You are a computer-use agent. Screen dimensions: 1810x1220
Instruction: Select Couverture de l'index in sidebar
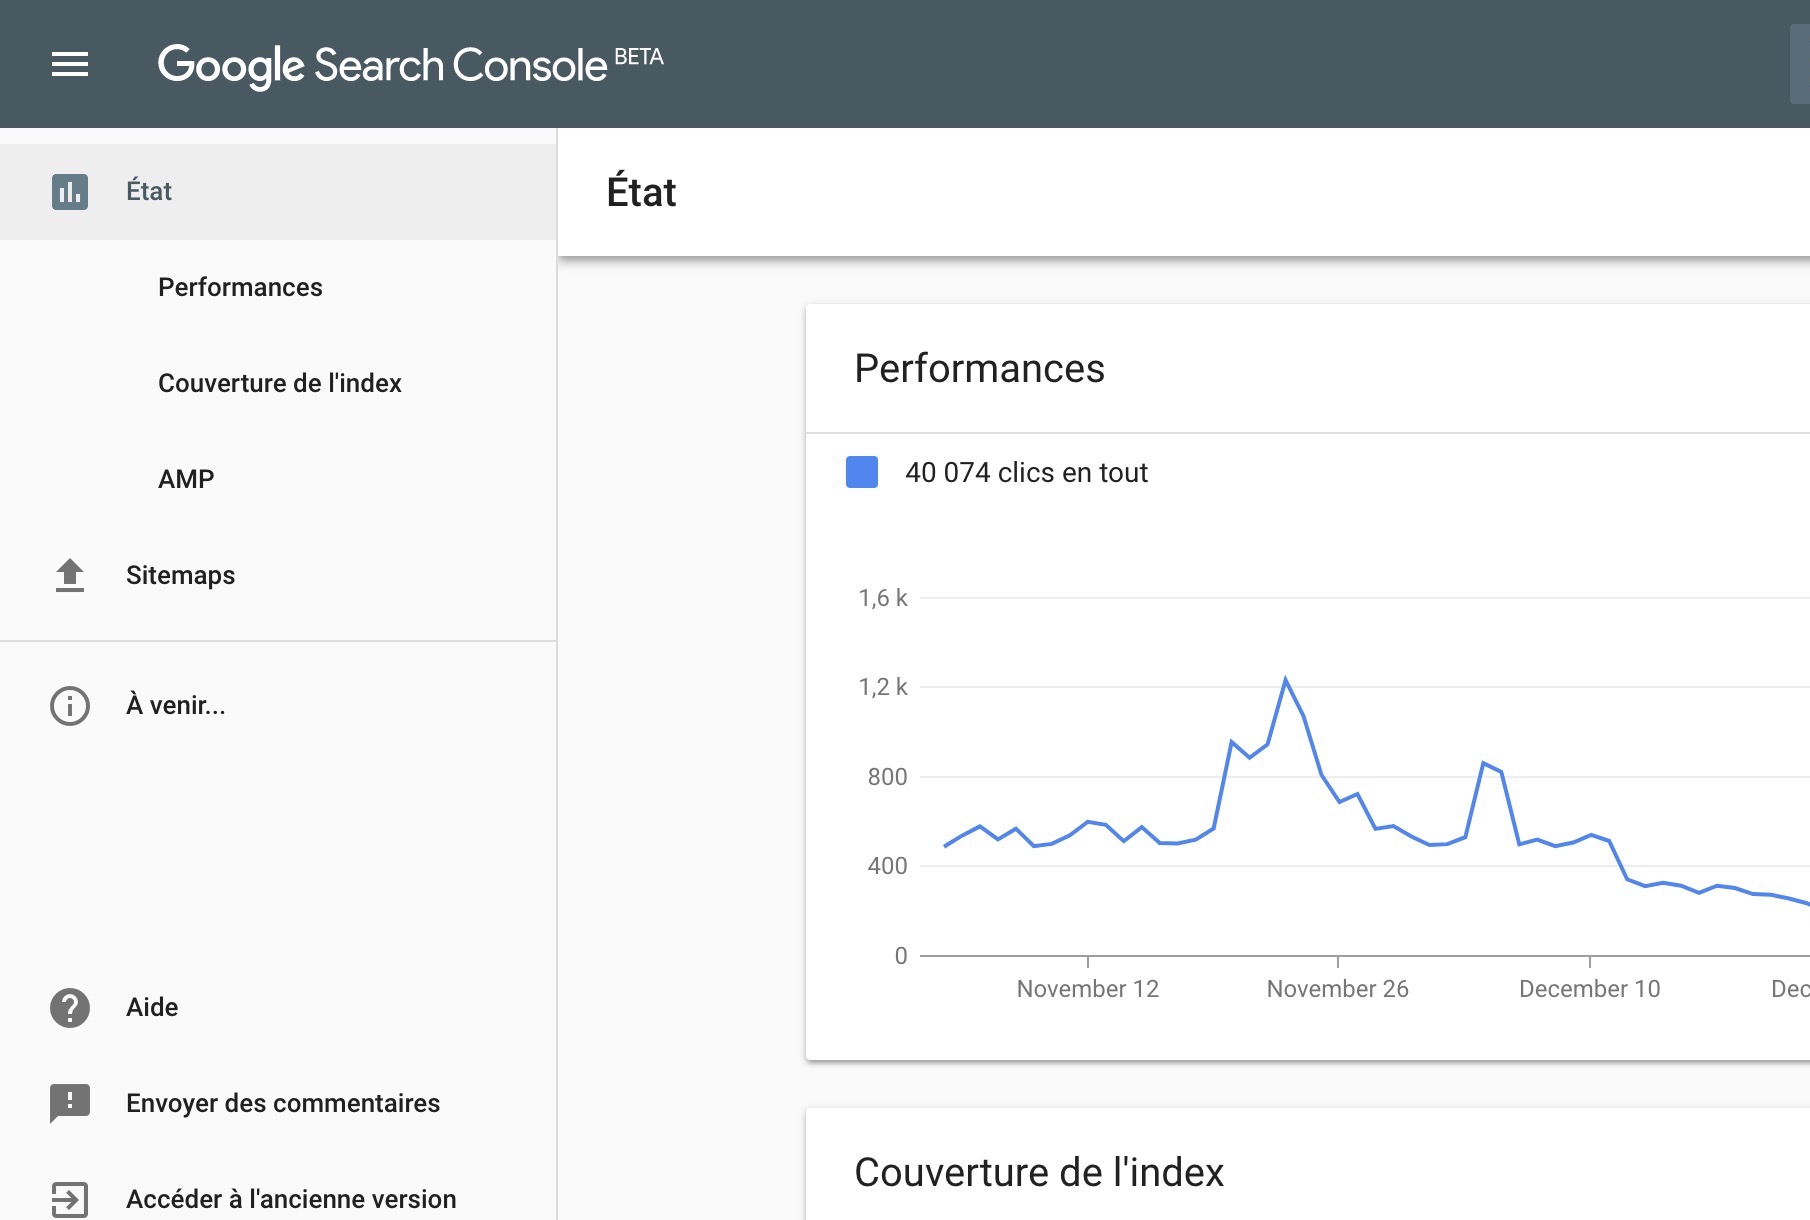tap(280, 383)
